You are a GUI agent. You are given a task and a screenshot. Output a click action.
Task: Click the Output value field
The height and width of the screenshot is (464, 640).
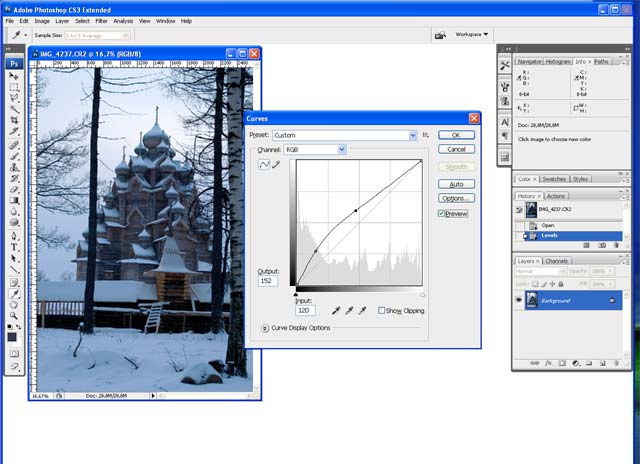pos(268,281)
